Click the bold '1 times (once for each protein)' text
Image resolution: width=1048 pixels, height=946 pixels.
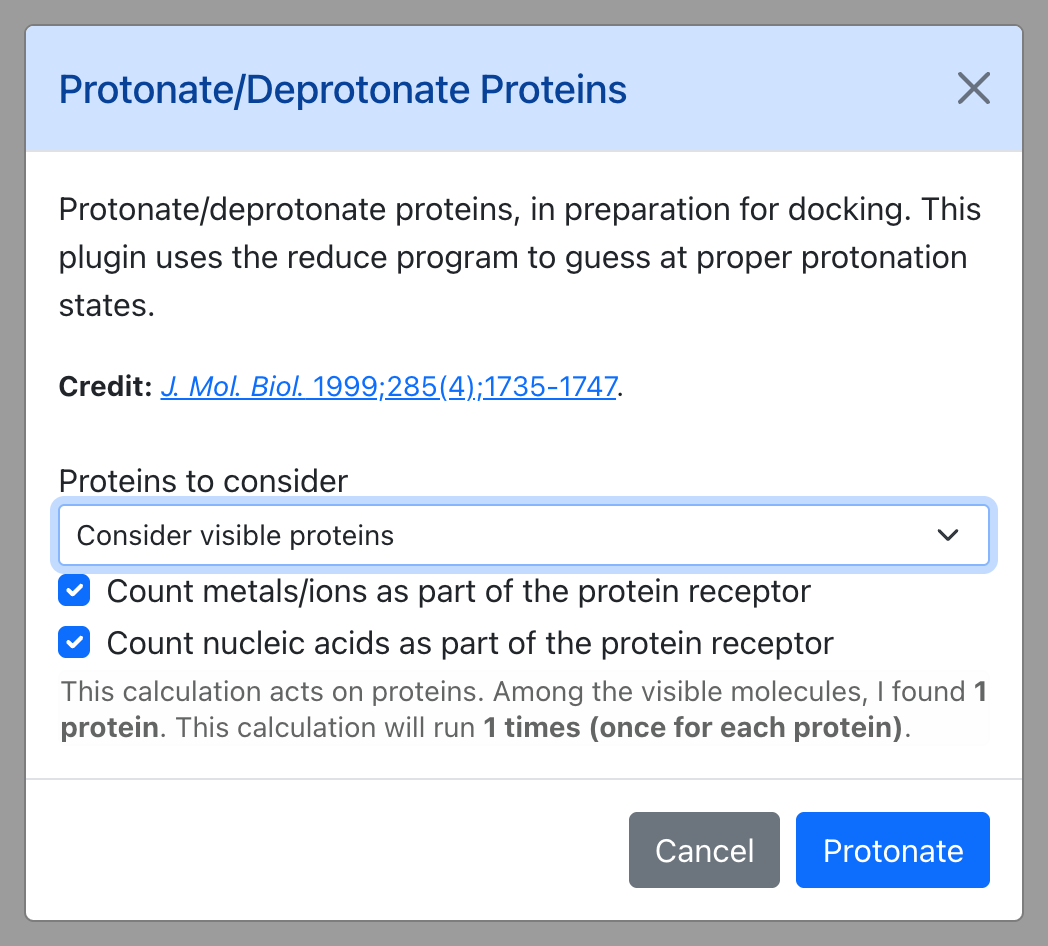(692, 727)
